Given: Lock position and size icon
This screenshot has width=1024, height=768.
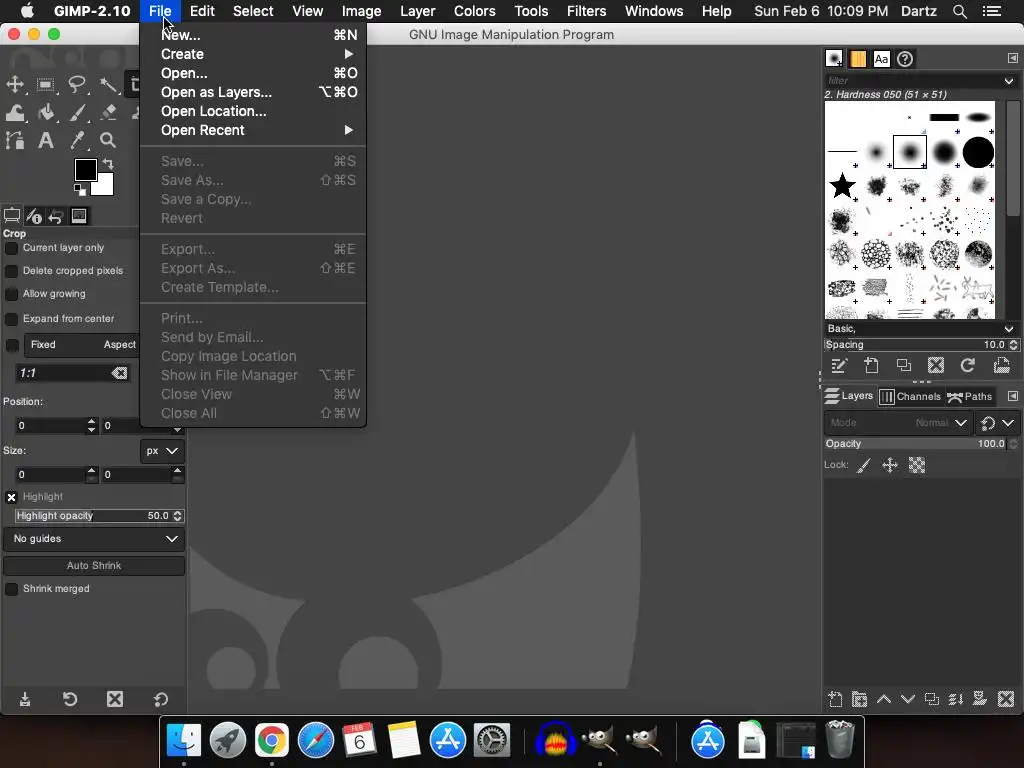Looking at the screenshot, I should tap(889, 466).
